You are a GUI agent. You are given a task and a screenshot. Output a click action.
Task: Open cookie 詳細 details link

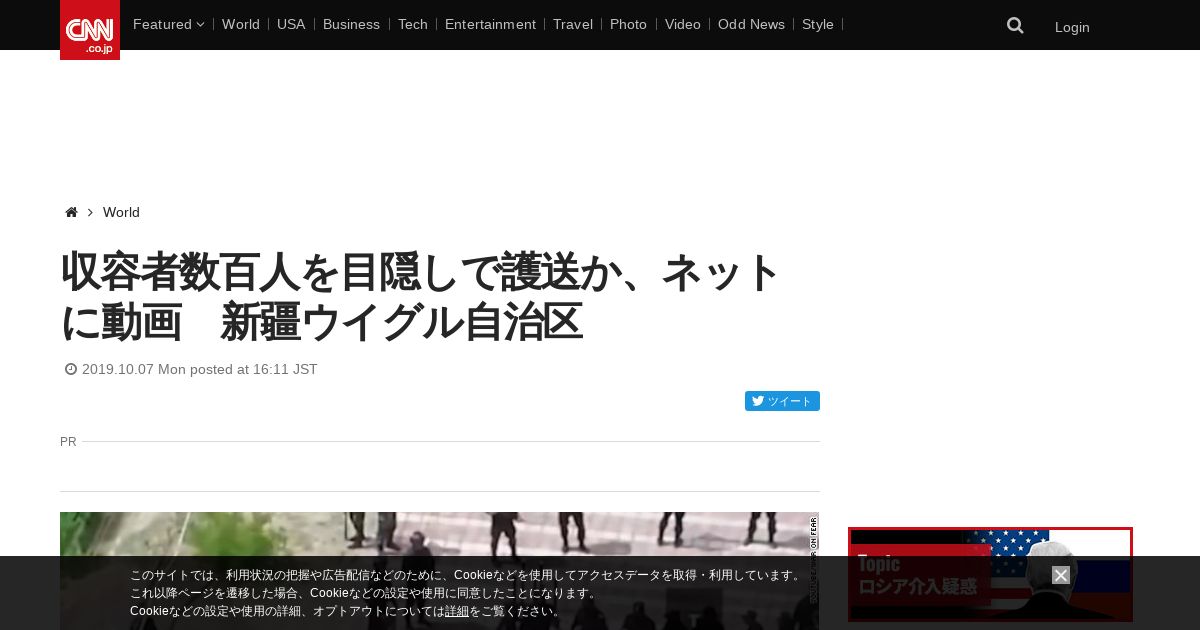pyautogui.click(x=457, y=611)
